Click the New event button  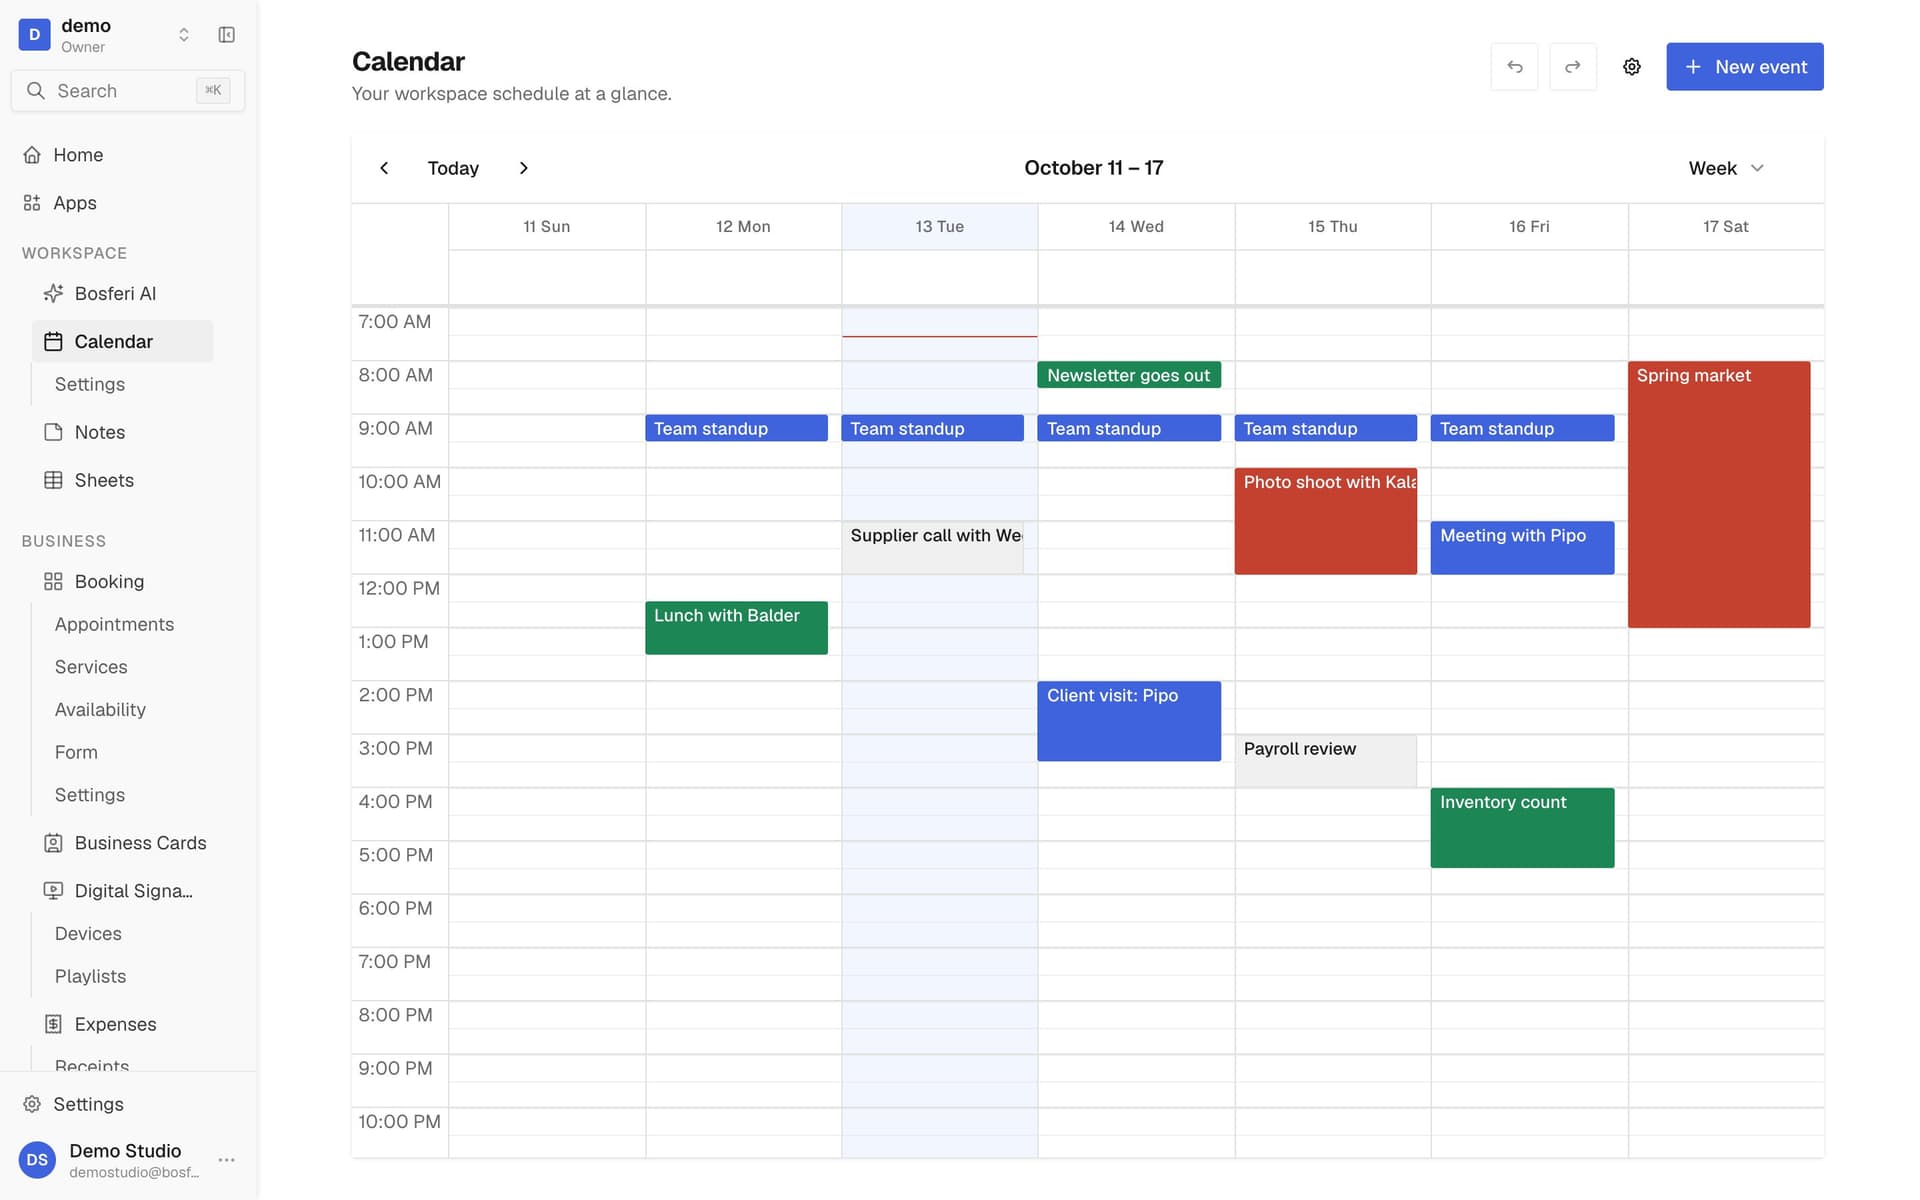click(1745, 67)
